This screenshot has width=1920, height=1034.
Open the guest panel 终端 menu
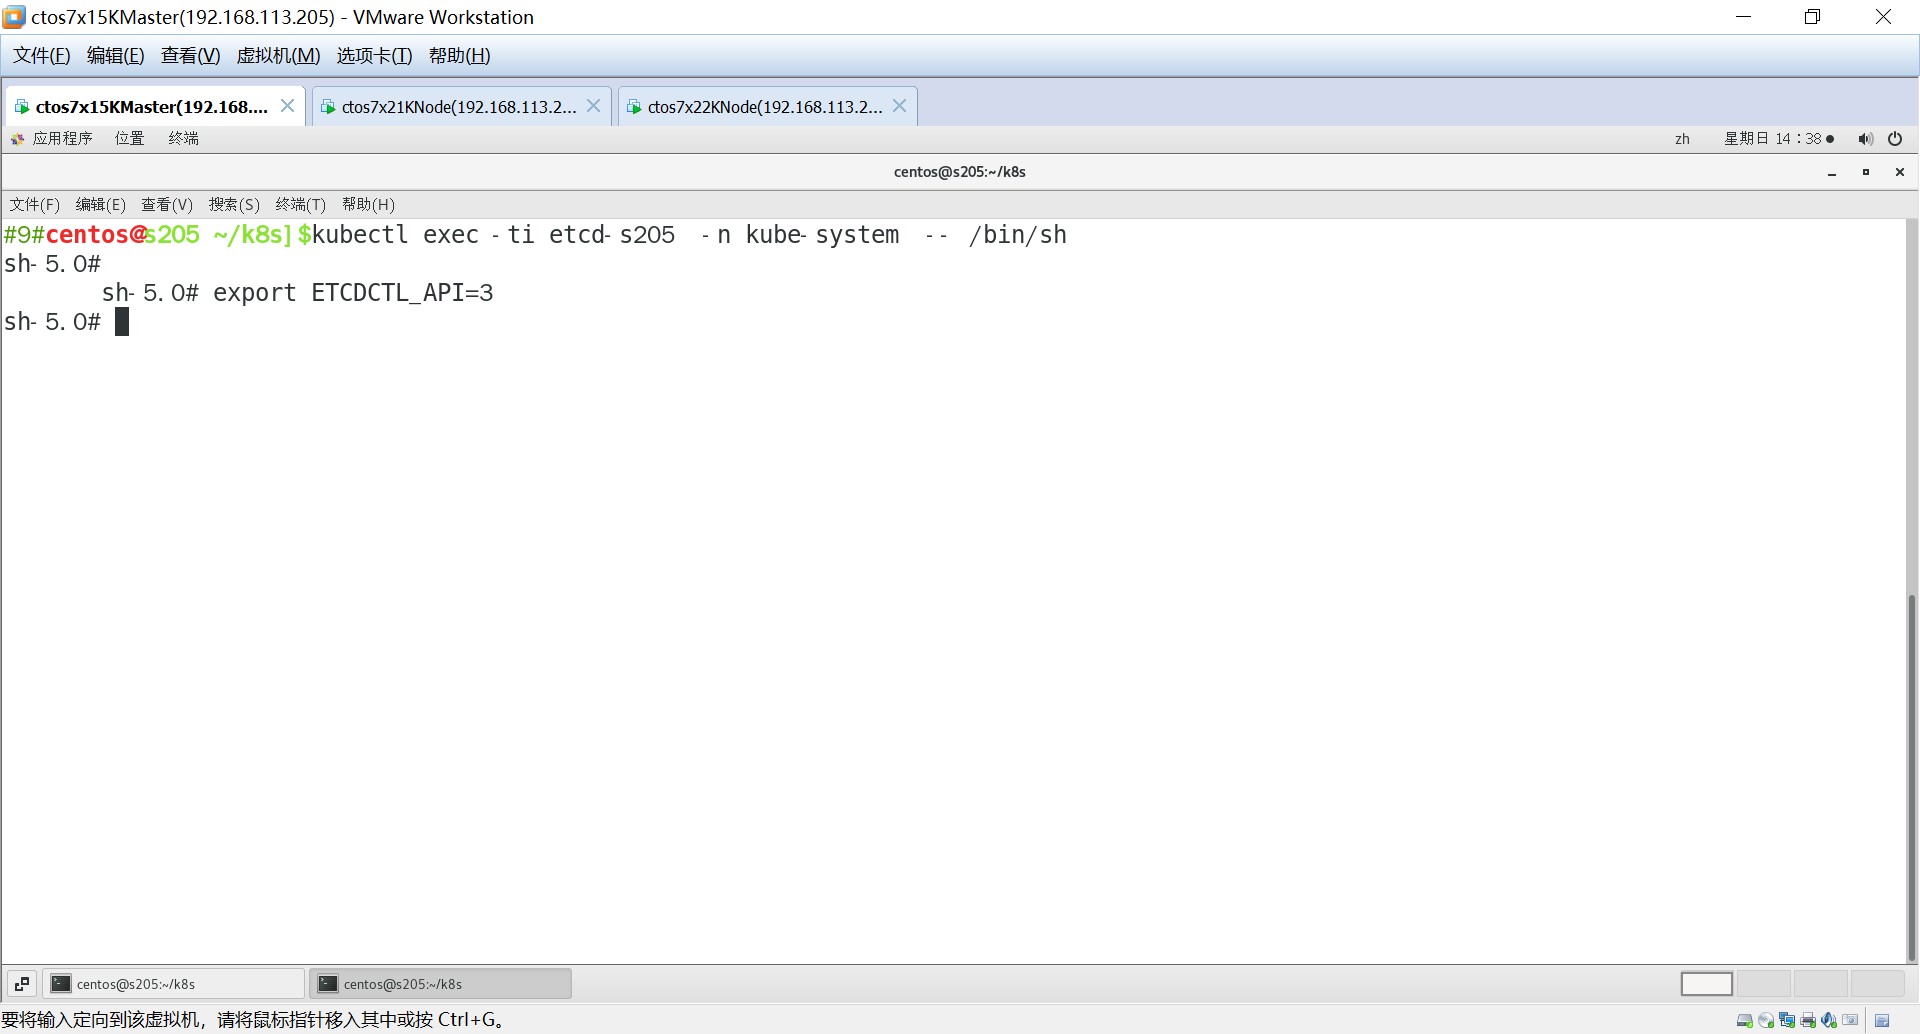tap(184, 139)
